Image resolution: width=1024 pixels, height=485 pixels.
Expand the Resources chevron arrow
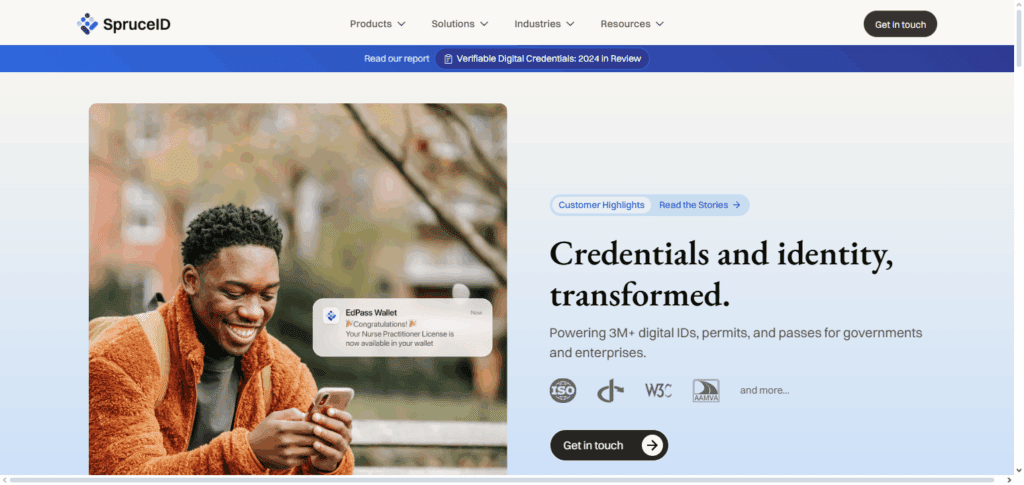click(660, 24)
